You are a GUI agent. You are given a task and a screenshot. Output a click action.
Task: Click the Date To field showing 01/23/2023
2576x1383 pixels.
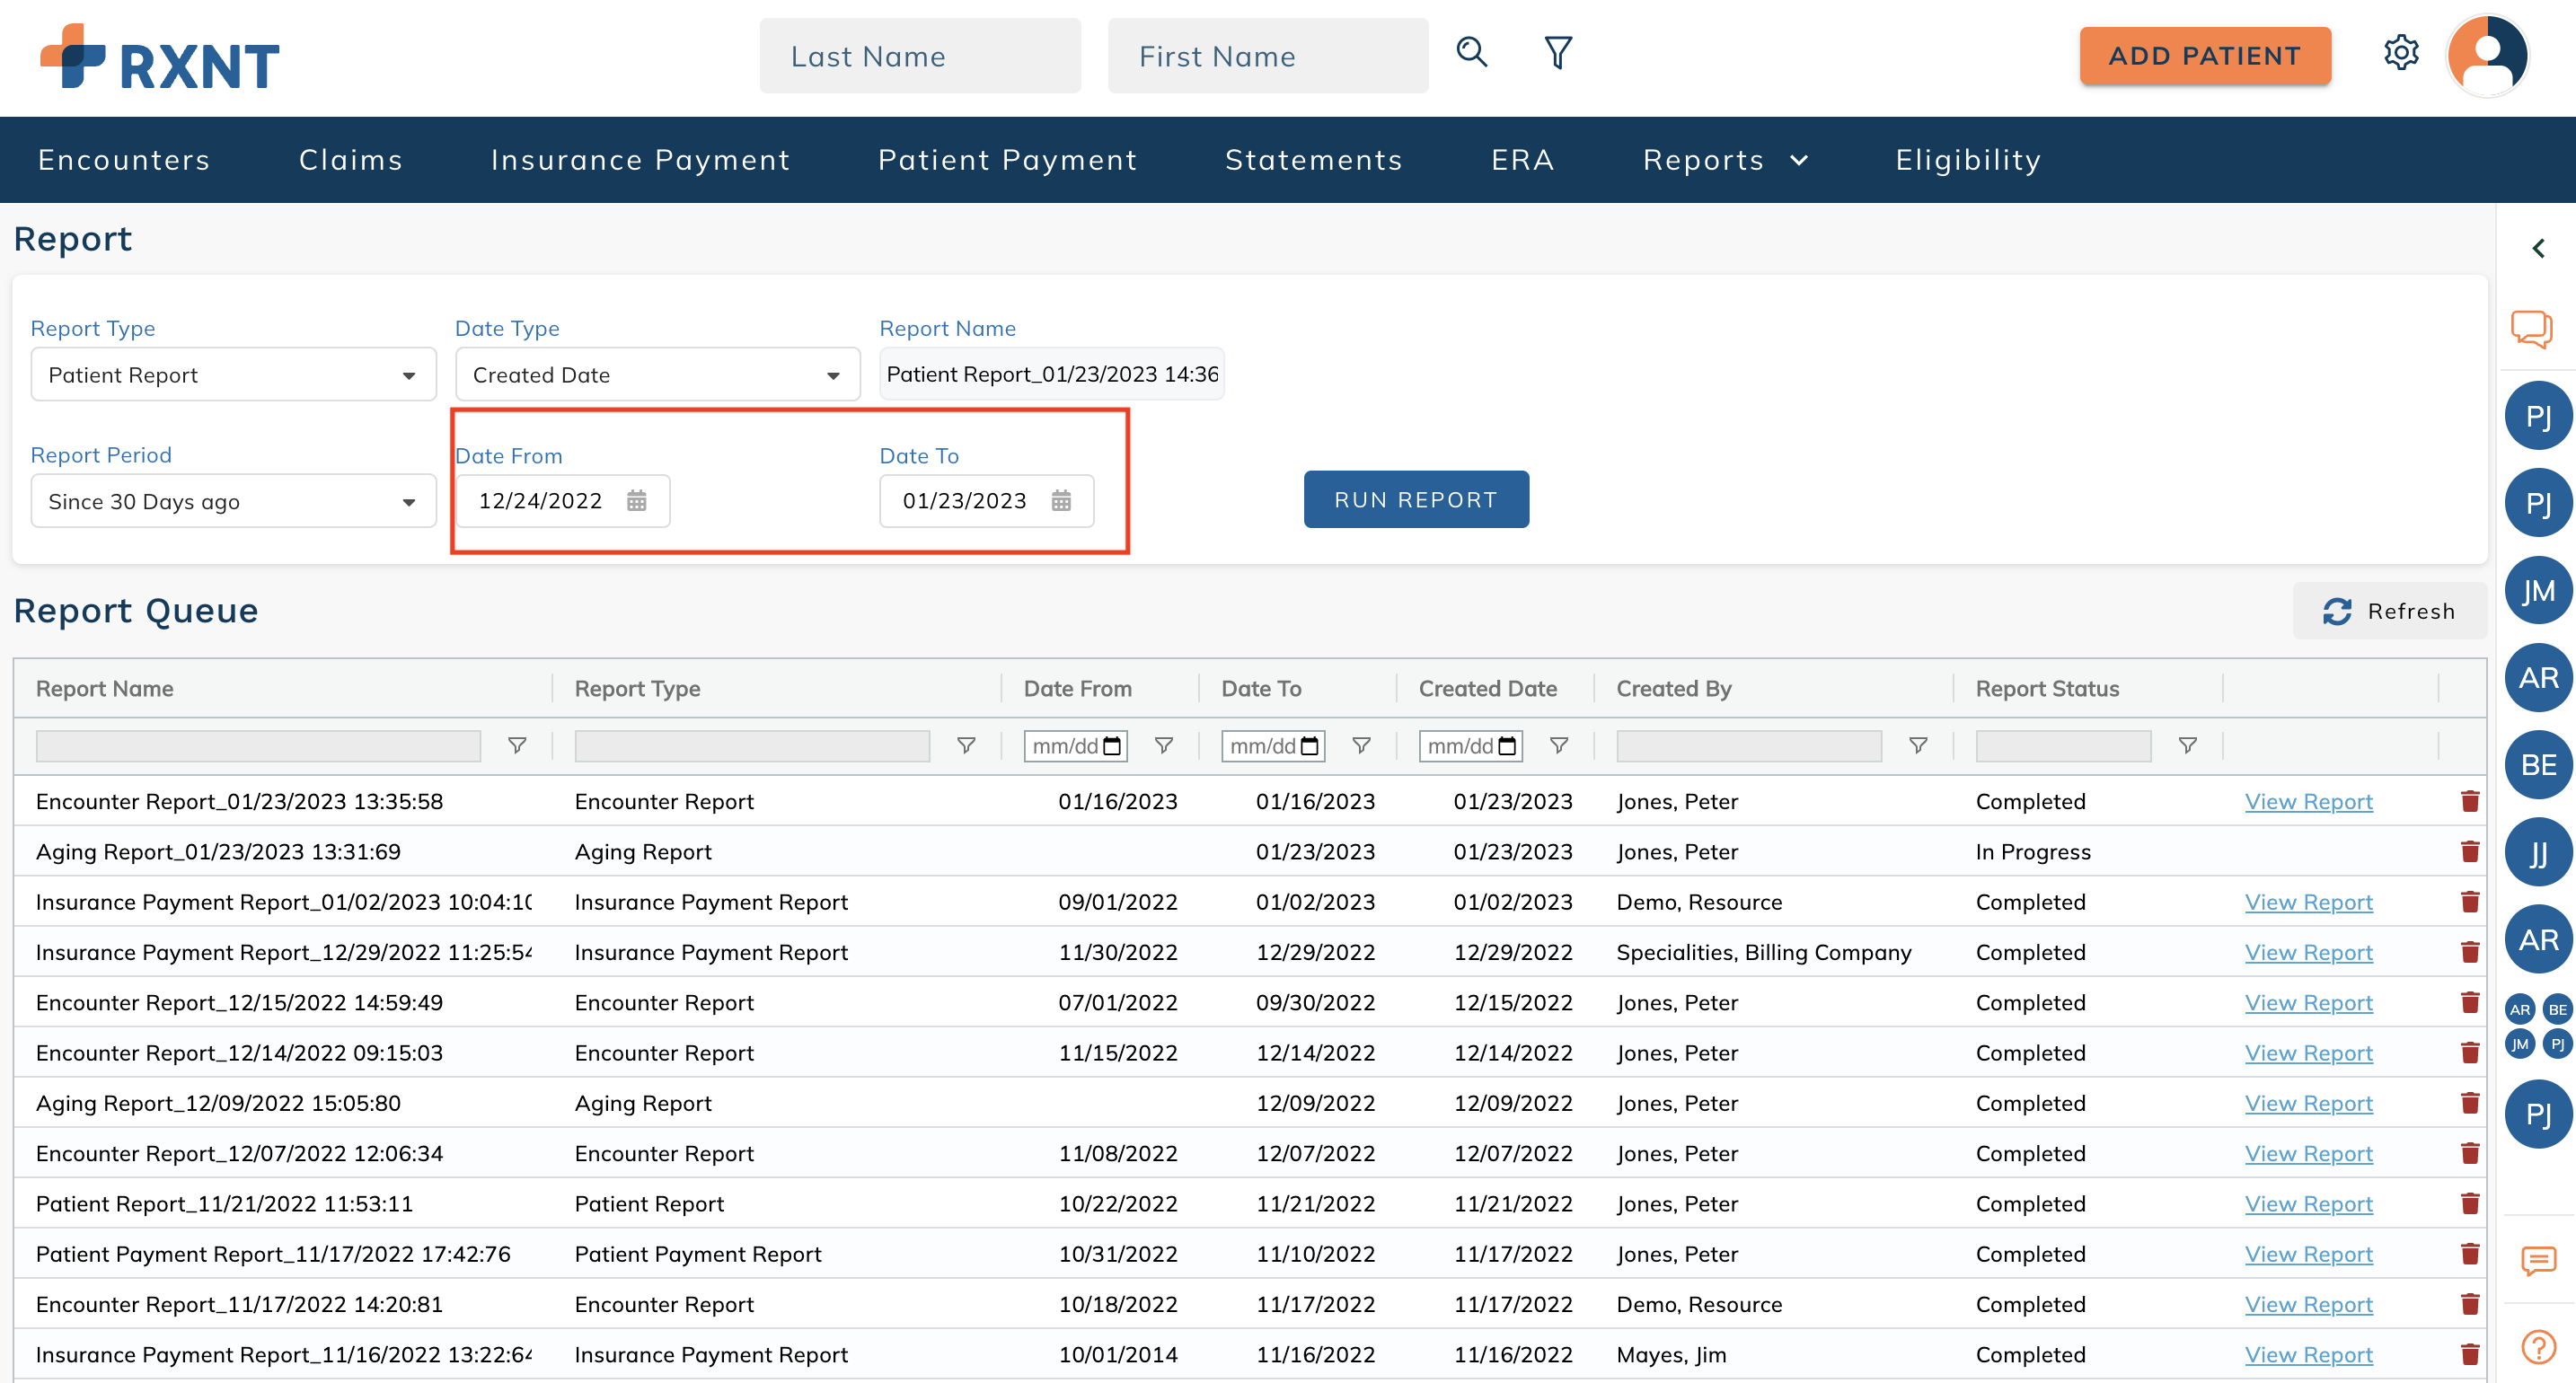coord(987,501)
